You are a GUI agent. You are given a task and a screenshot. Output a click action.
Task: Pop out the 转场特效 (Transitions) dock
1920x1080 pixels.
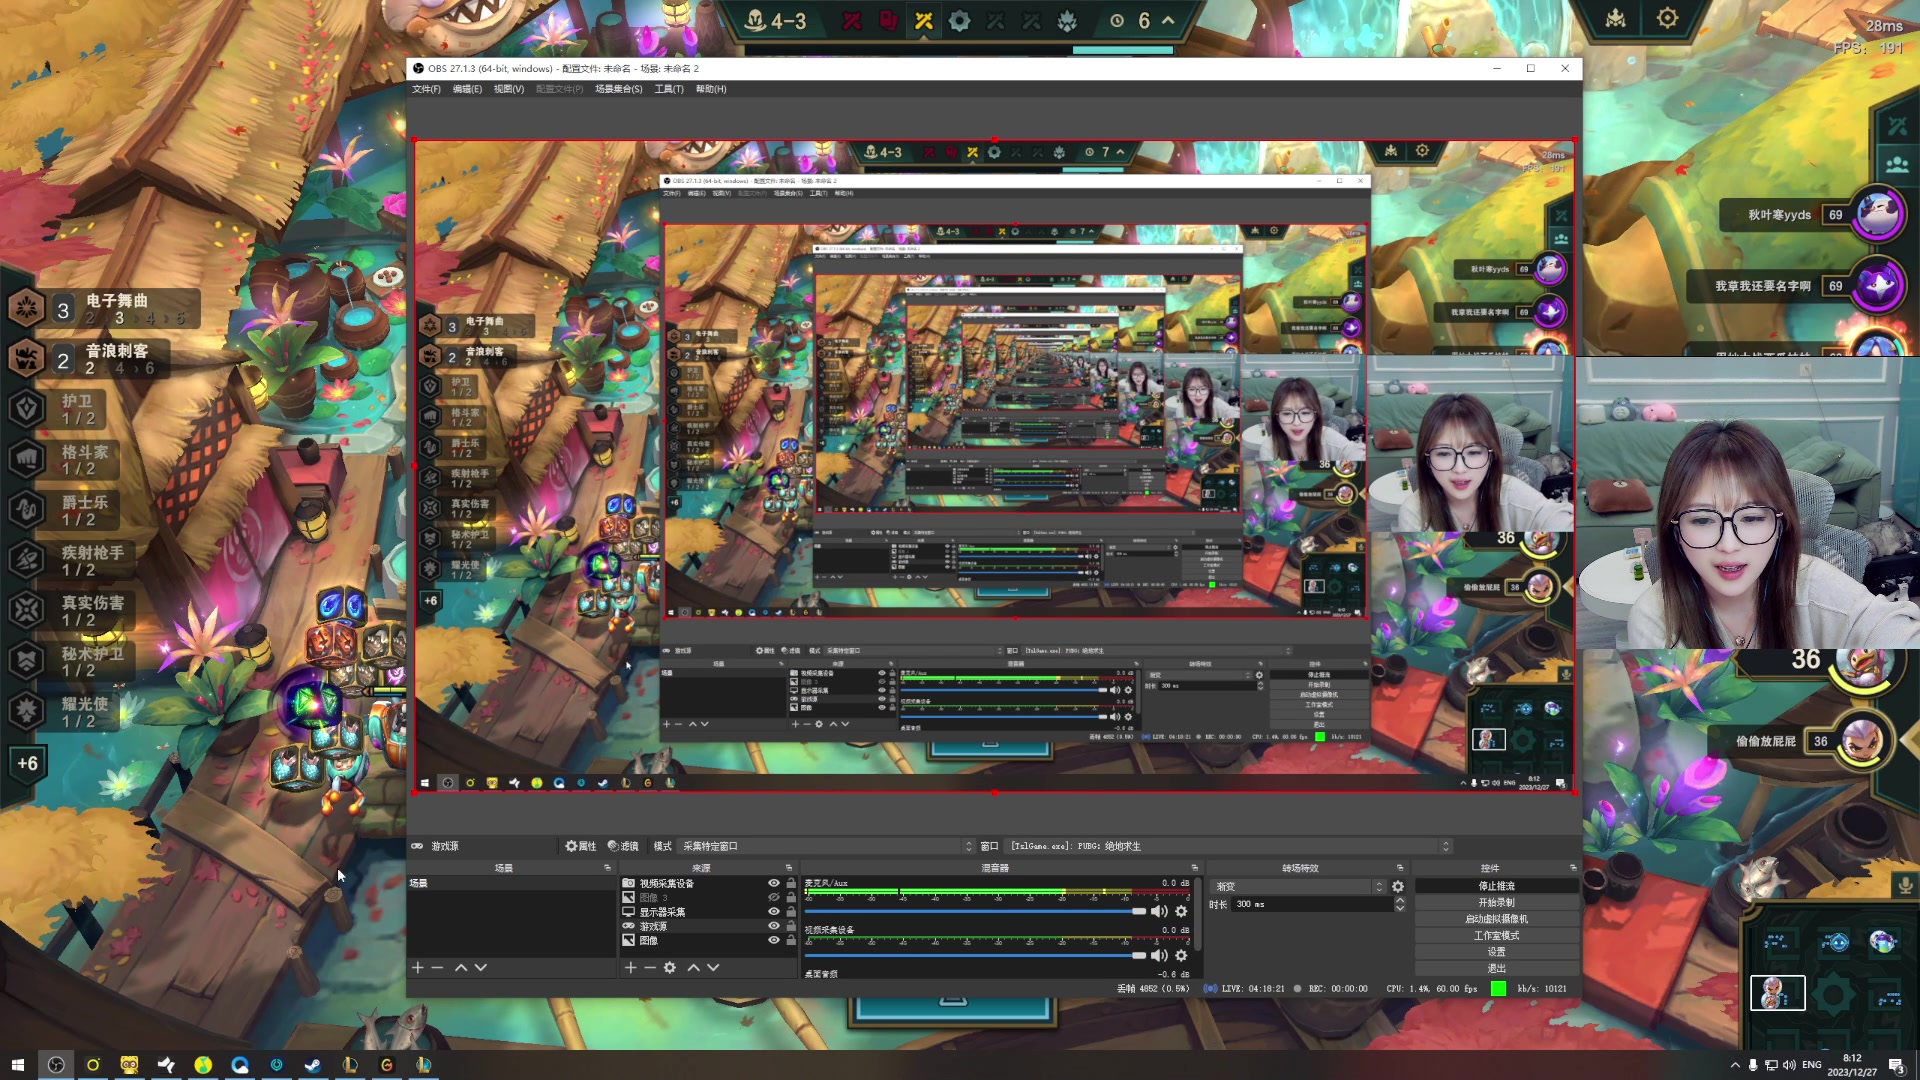[1400, 868]
